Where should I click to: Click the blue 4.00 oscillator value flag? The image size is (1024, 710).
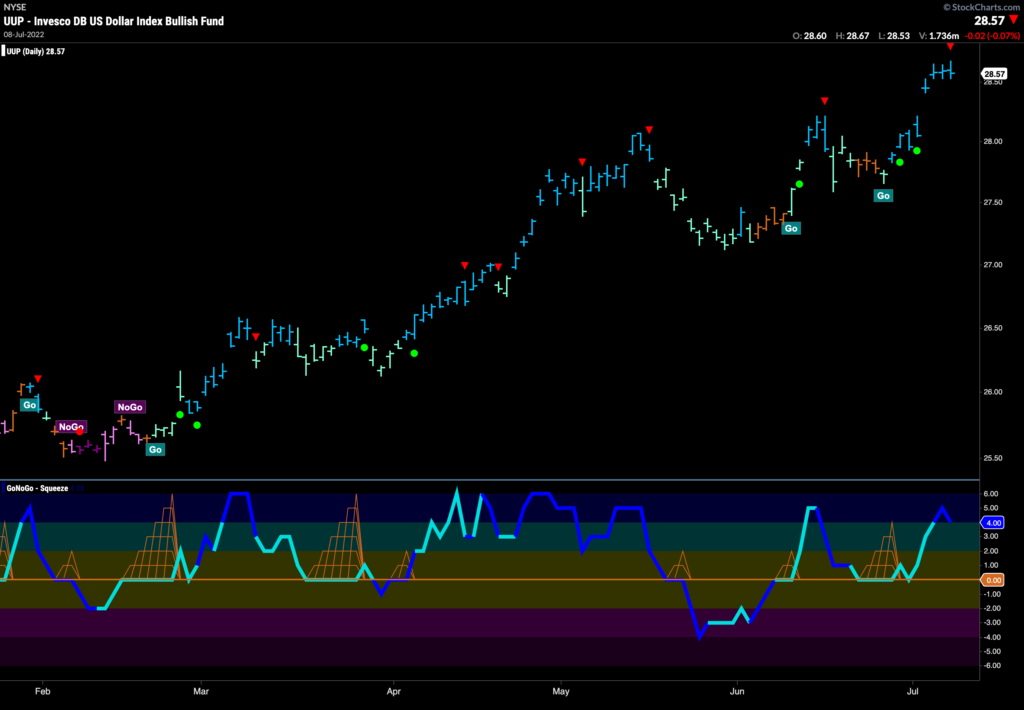993,523
